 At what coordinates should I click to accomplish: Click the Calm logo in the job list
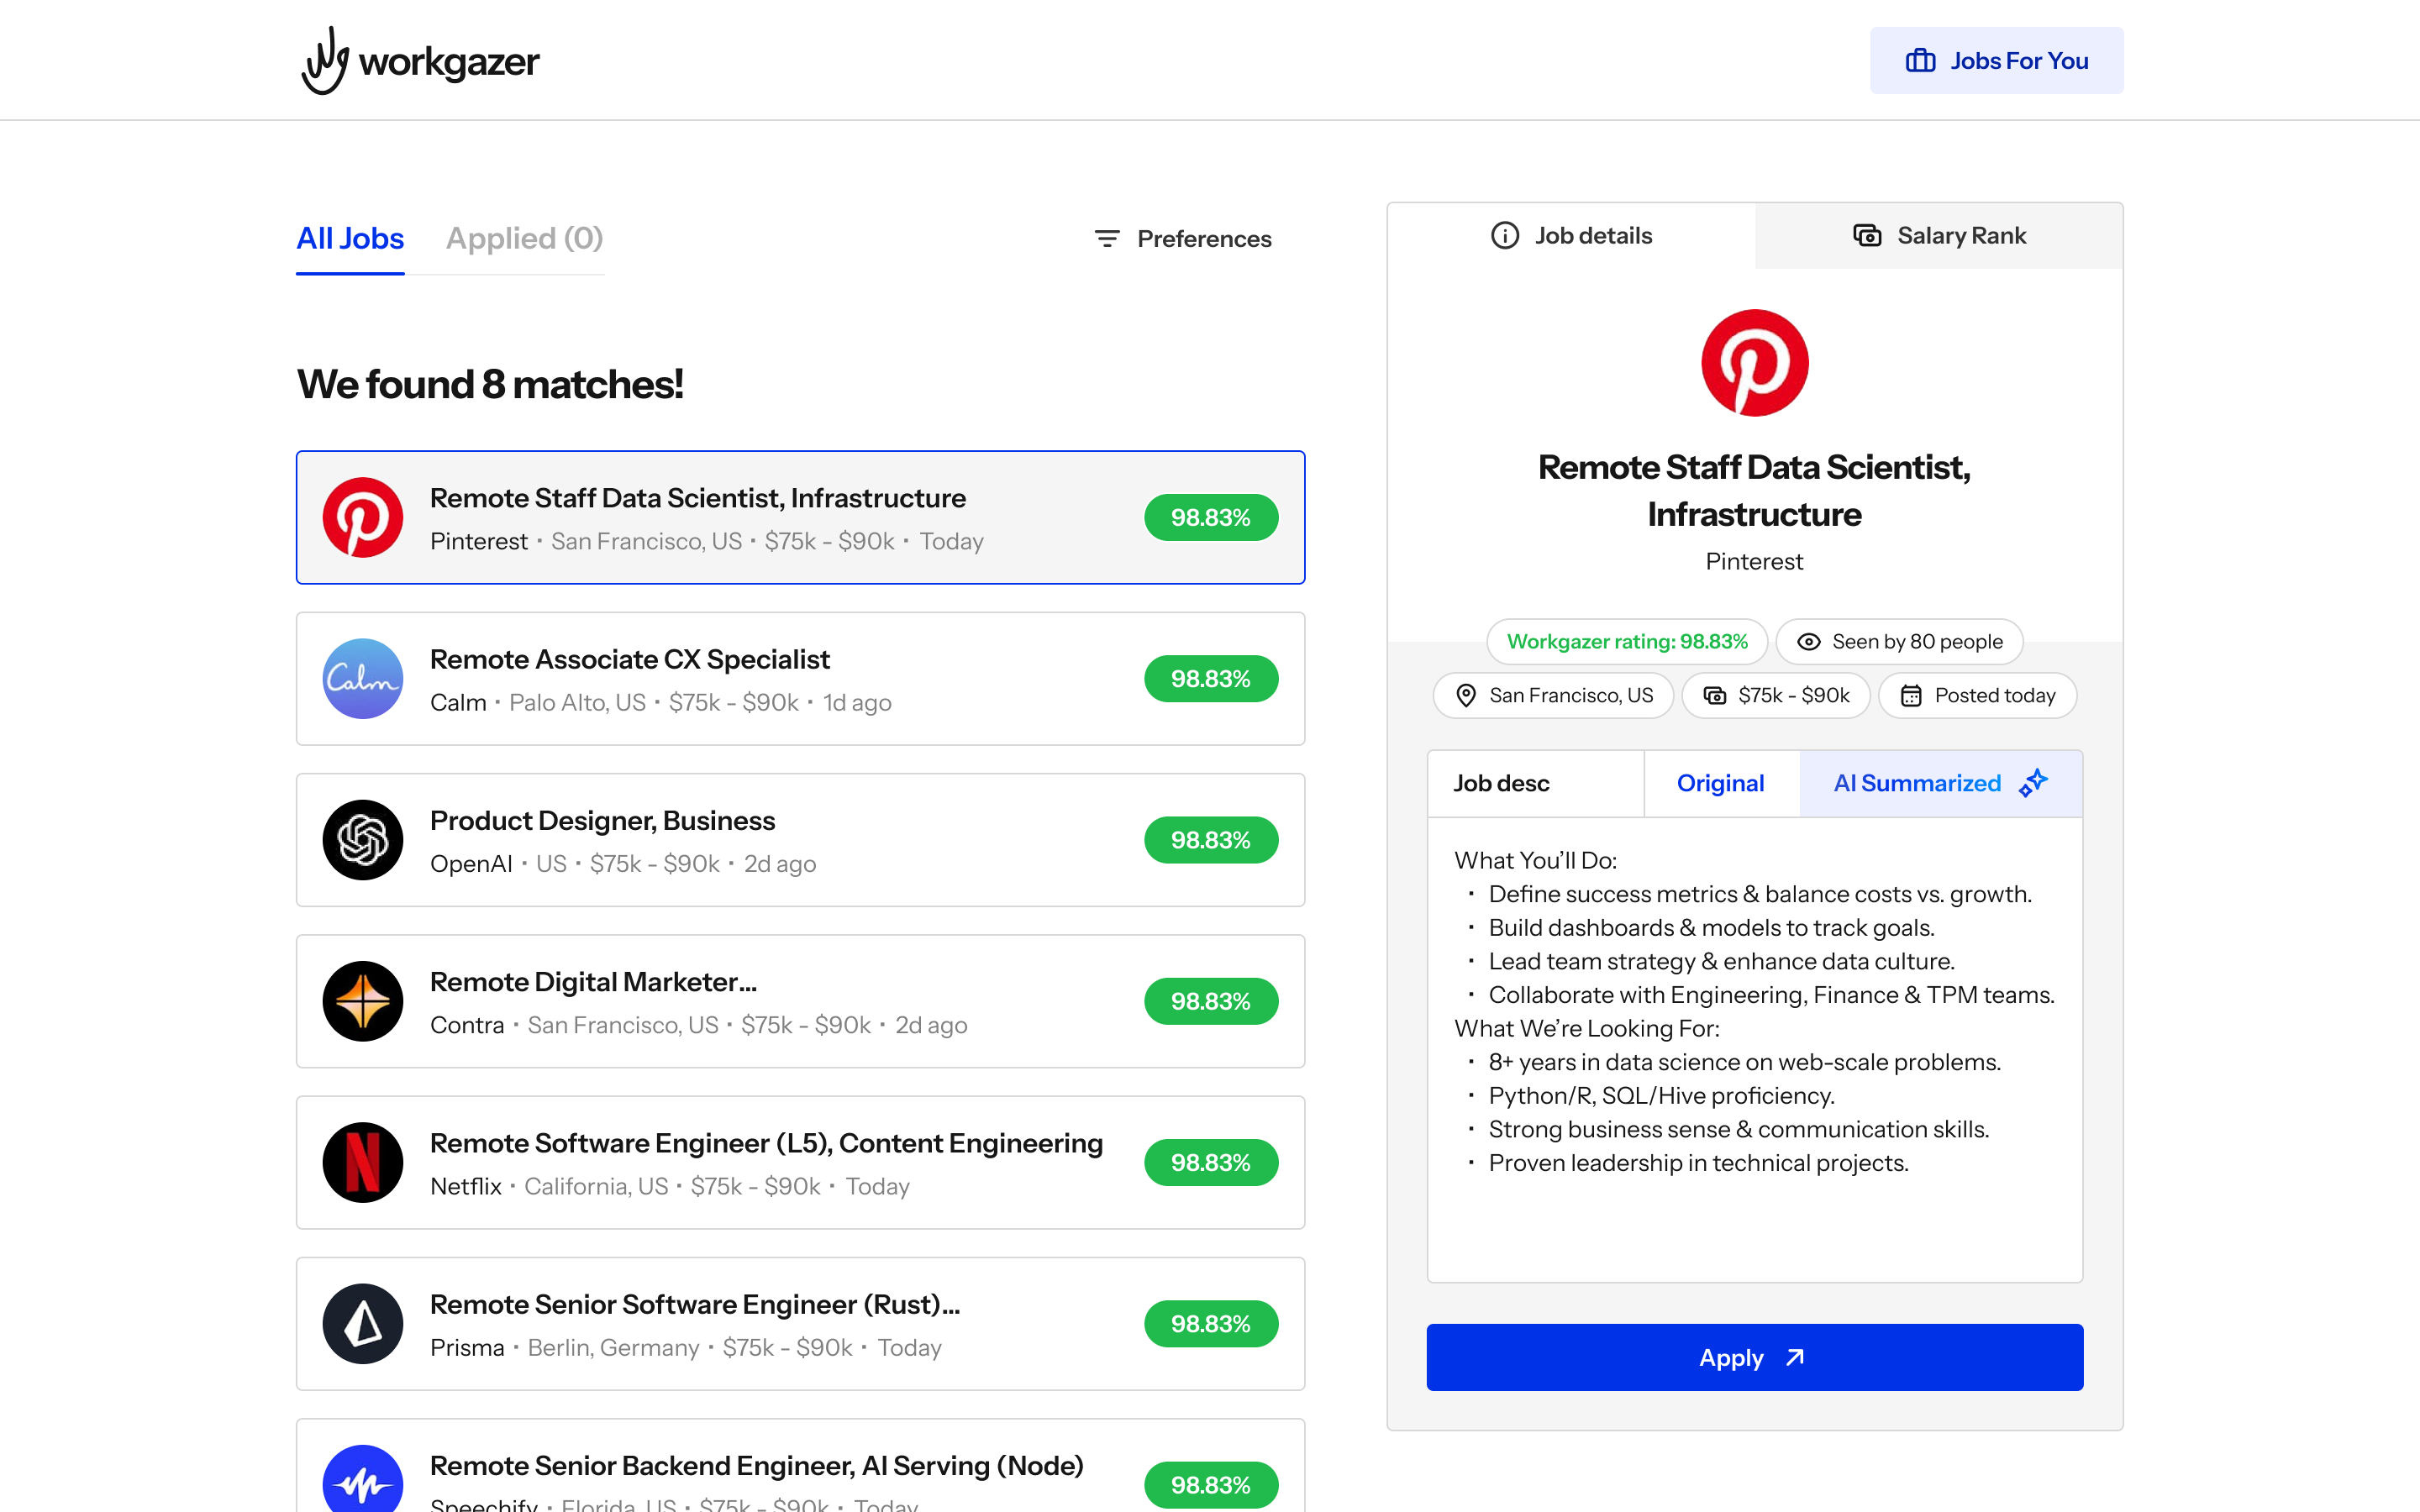point(363,679)
